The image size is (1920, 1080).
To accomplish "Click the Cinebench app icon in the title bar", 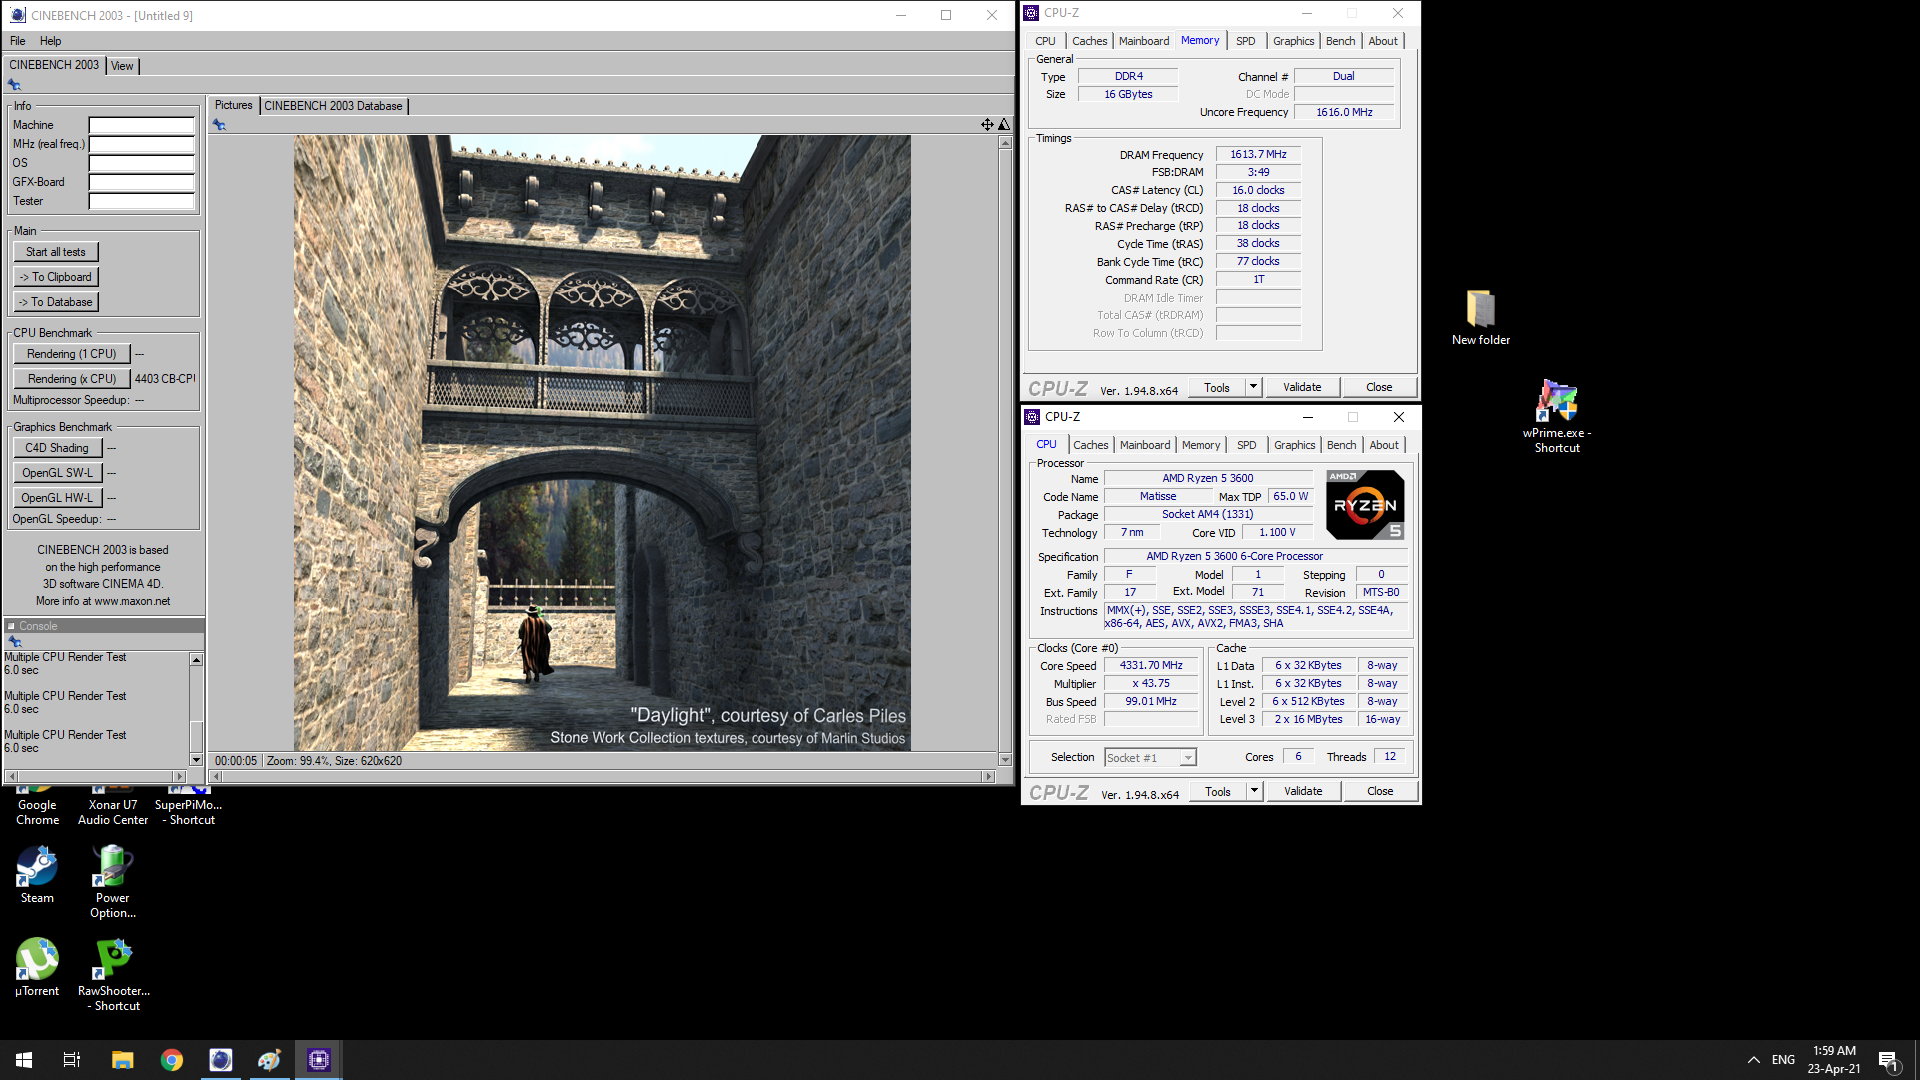I will click(17, 15).
